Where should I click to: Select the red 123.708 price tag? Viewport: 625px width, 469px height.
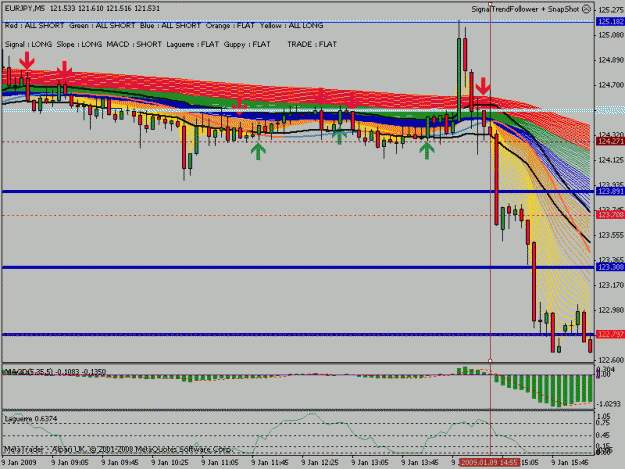[610, 215]
